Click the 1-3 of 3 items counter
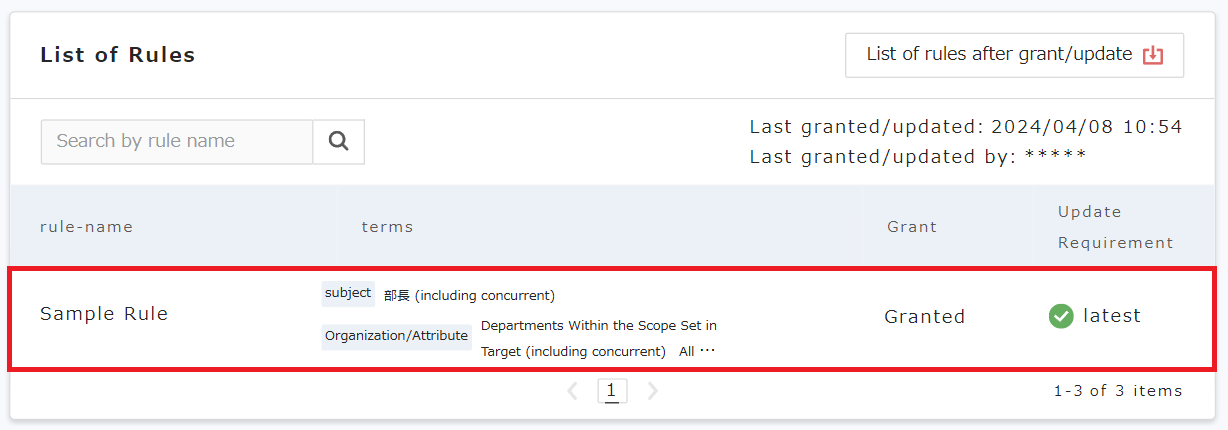 (x=1117, y=391)
